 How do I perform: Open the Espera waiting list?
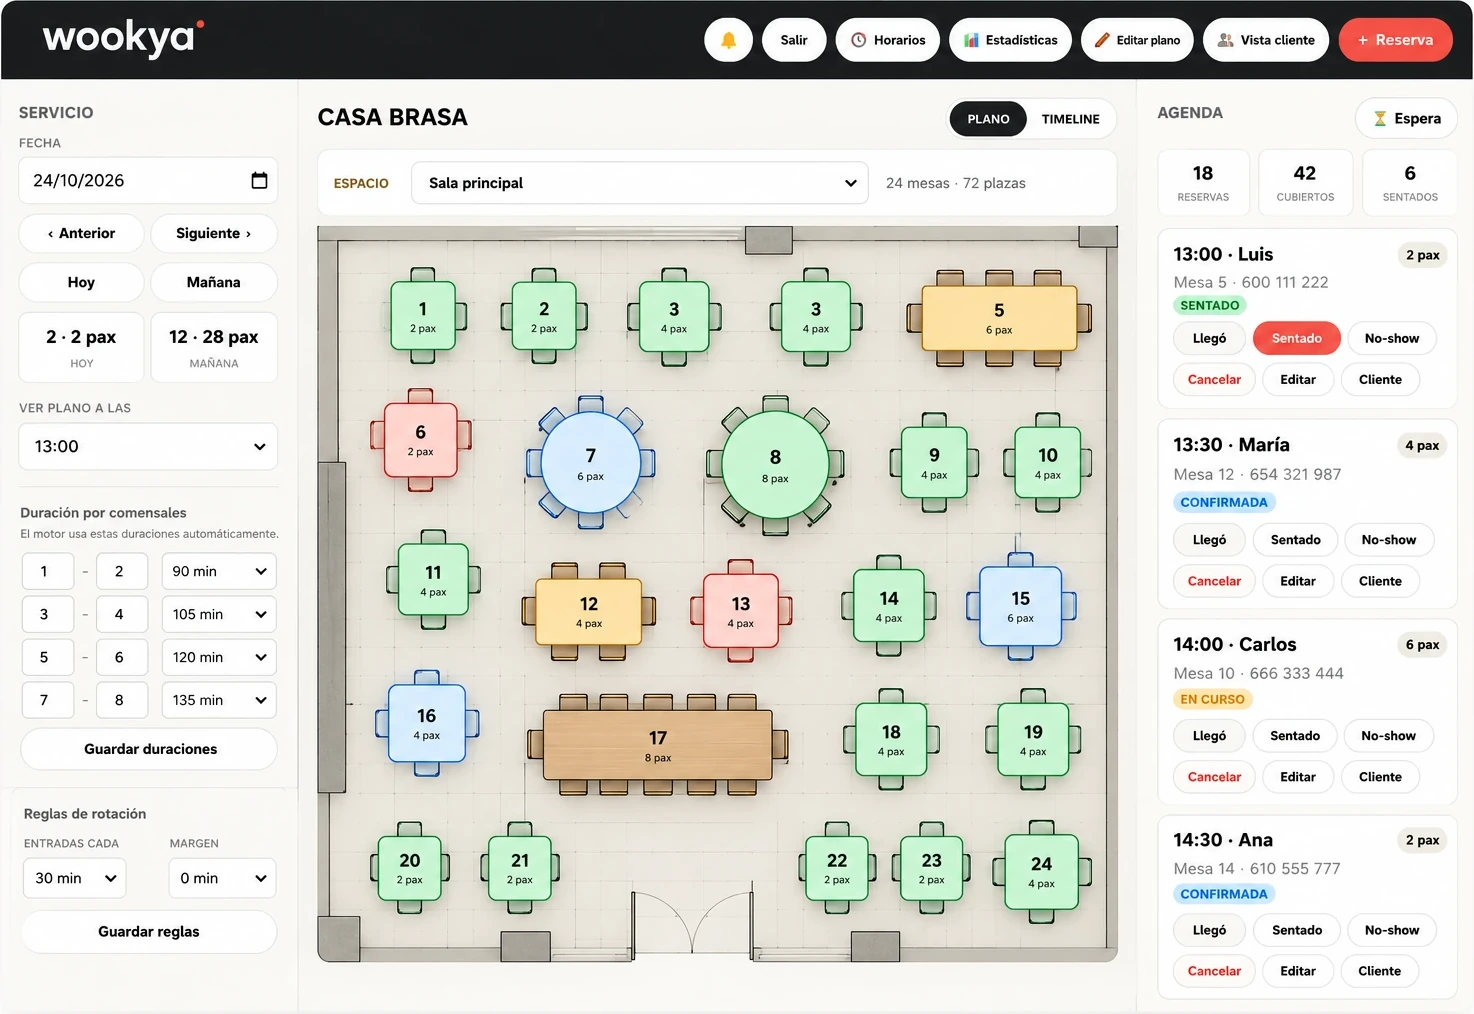point(1406,118)
